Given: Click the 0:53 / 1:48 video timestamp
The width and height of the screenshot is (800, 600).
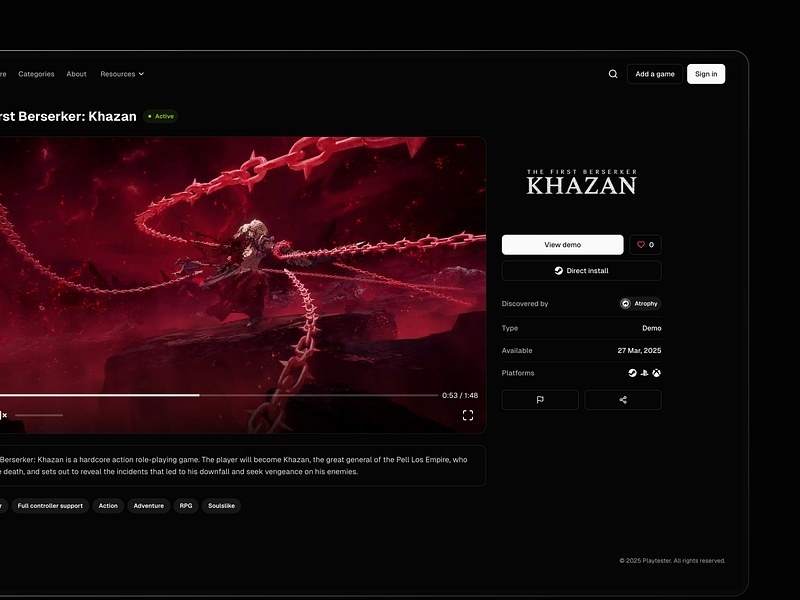Looking at the screenshot, I should pyautogui.click(x=460, y=395).
